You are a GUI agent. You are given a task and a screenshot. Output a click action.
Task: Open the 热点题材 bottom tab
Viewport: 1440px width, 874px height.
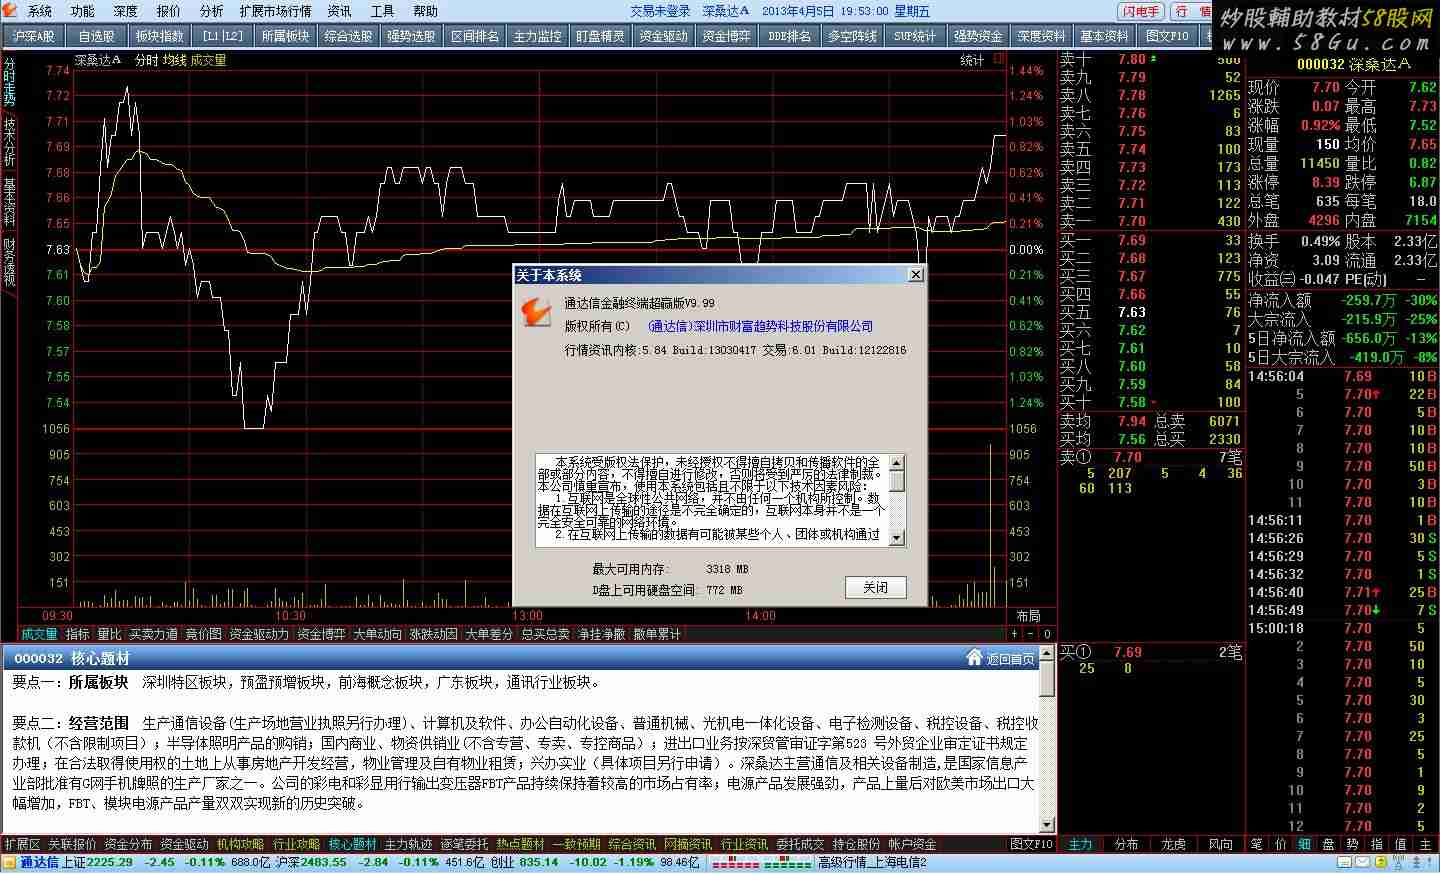click(520, 844)
